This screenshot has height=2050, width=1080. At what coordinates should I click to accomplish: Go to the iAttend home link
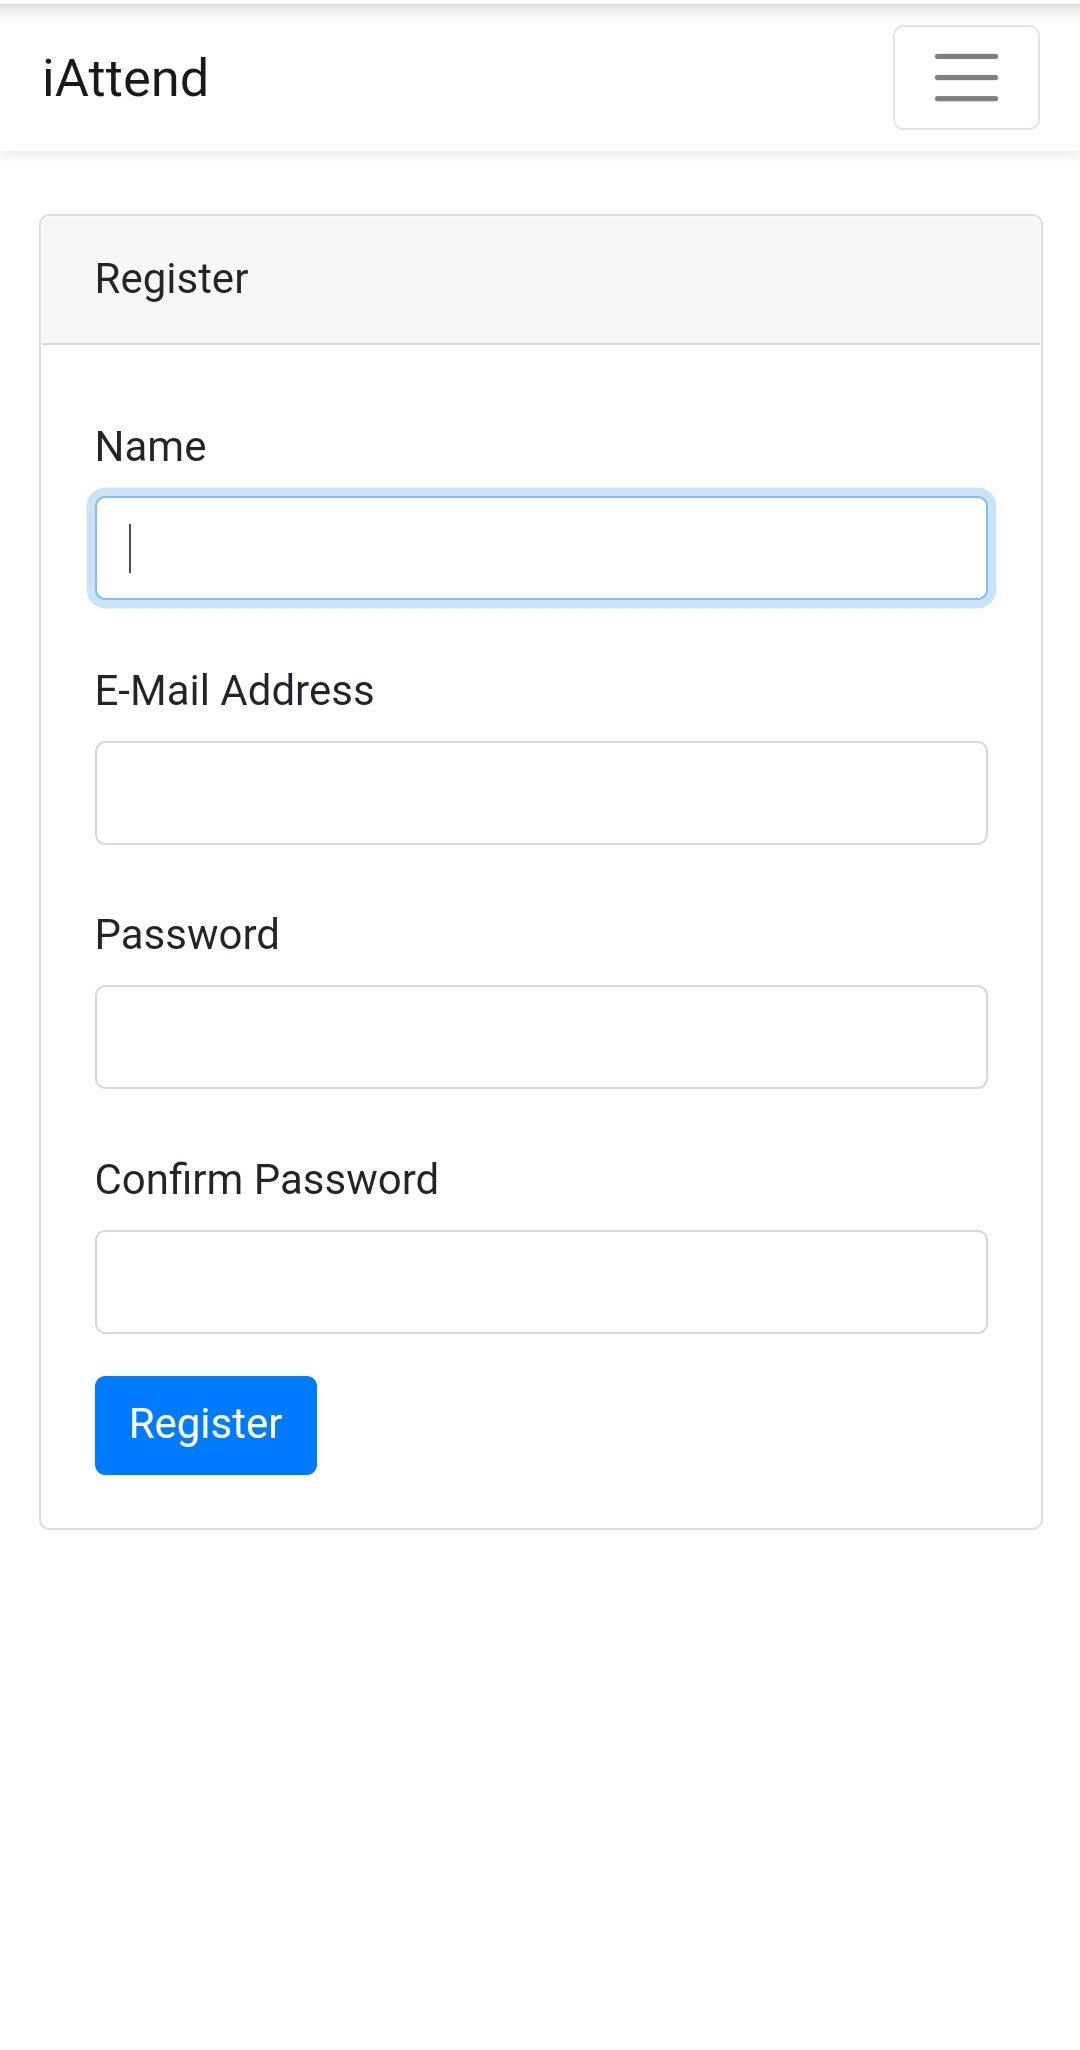click(126, 78)
